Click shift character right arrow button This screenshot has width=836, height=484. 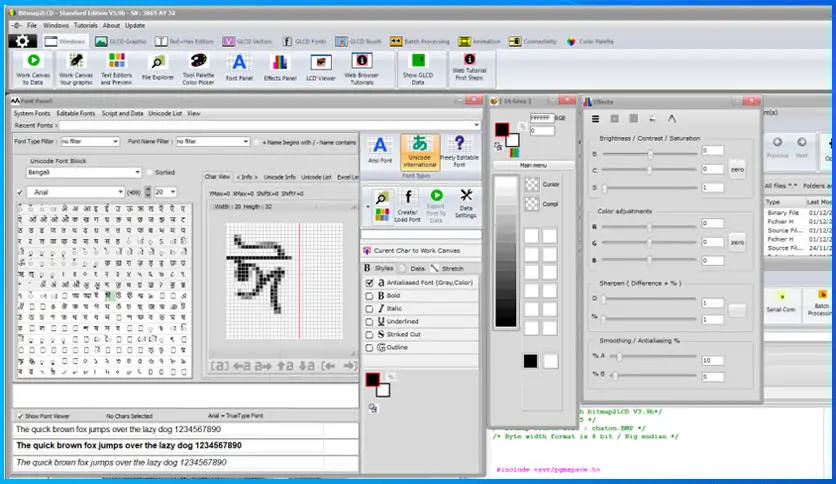pos(263,366)
